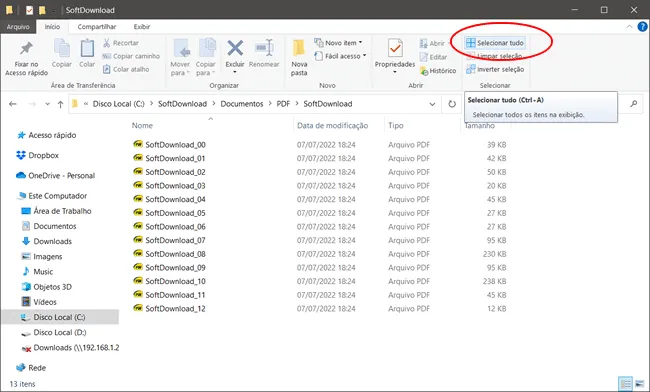Click Documentos in the address path

tap(242, 104)
